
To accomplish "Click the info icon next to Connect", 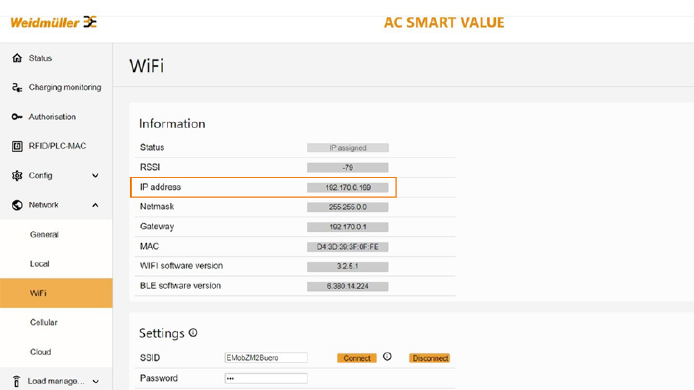I will (387, 356).
